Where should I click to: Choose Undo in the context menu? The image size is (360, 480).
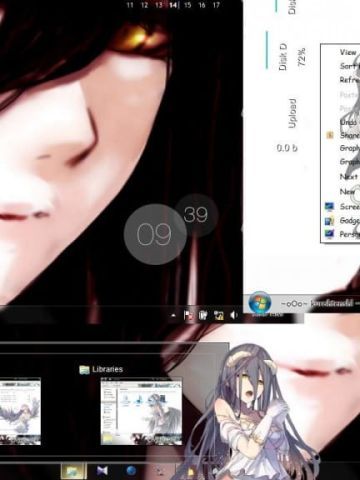pyautogui.click(x=349, y=122)
